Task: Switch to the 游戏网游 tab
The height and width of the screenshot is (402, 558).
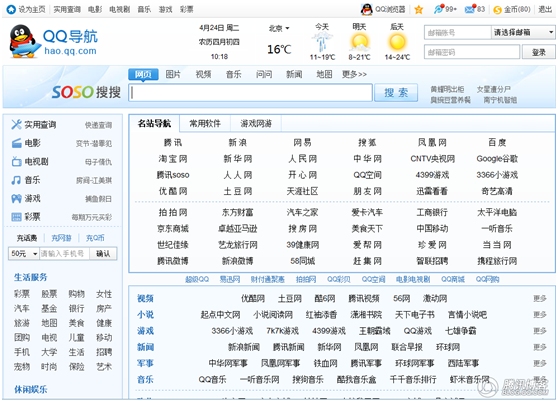Action: (x=256, y=123)
